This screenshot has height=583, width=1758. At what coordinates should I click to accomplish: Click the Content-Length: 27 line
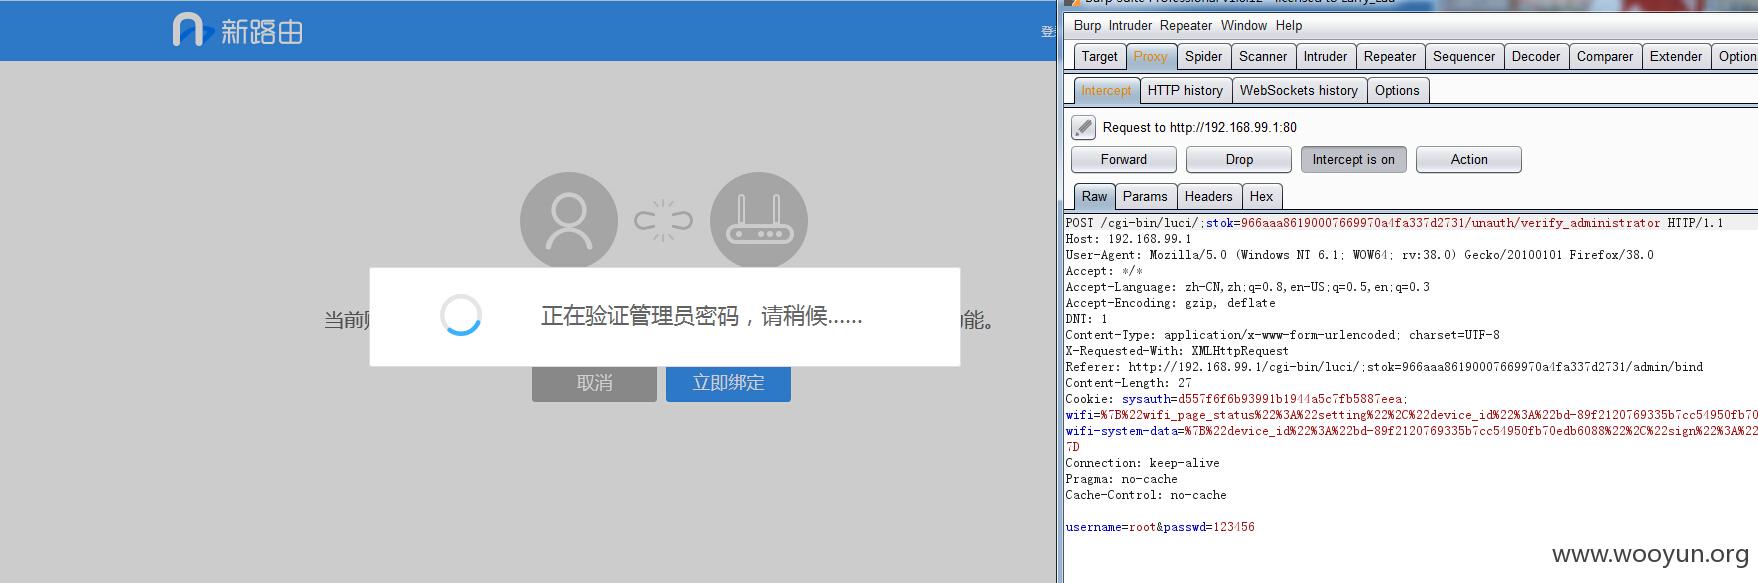1128,383
